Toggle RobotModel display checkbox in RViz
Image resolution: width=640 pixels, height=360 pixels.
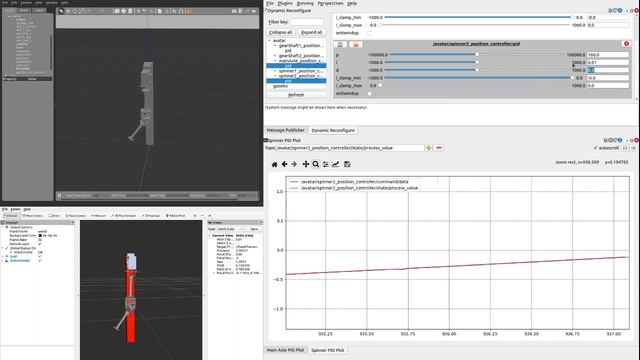(40, 260)
